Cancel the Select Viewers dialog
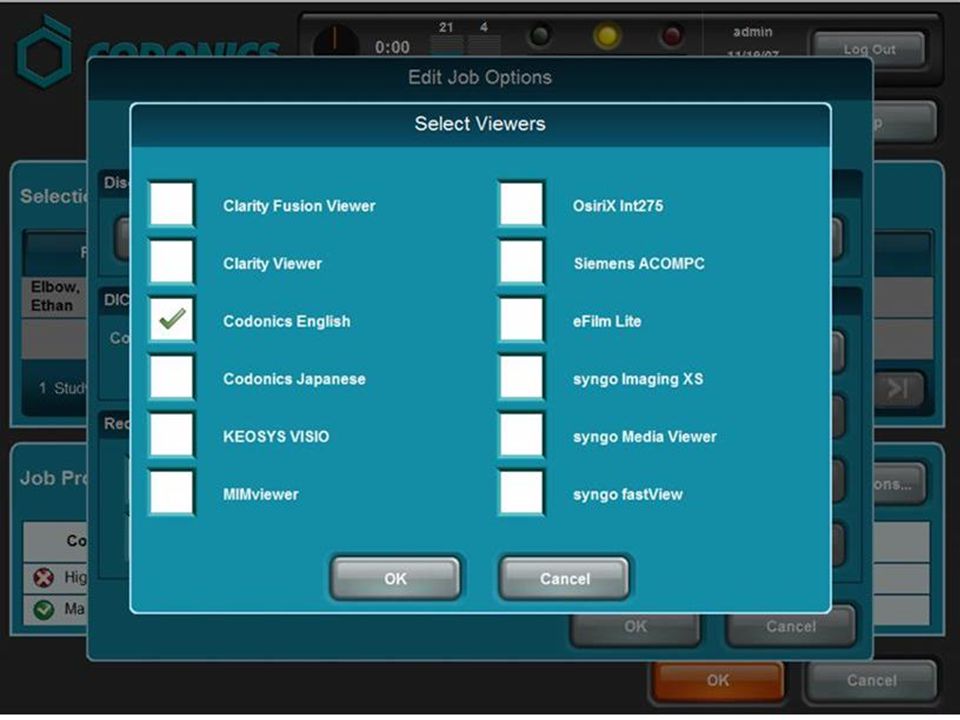Viewport: 960px width, 720px height. coord(564,578)
